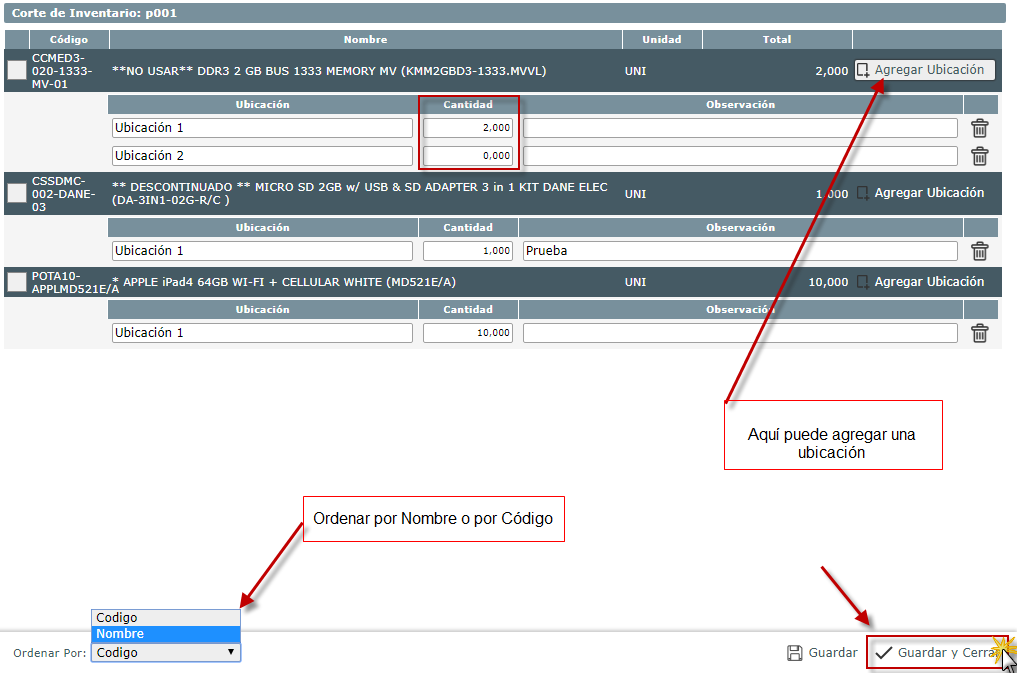Choose Nombre in the sort list

[166, 634]
